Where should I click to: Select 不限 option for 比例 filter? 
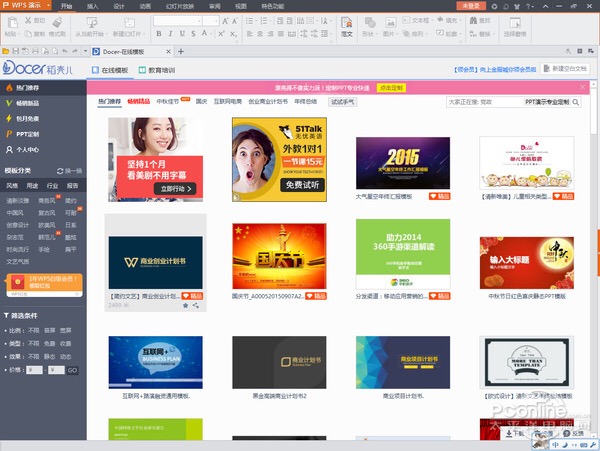click(x=34, y=330)
